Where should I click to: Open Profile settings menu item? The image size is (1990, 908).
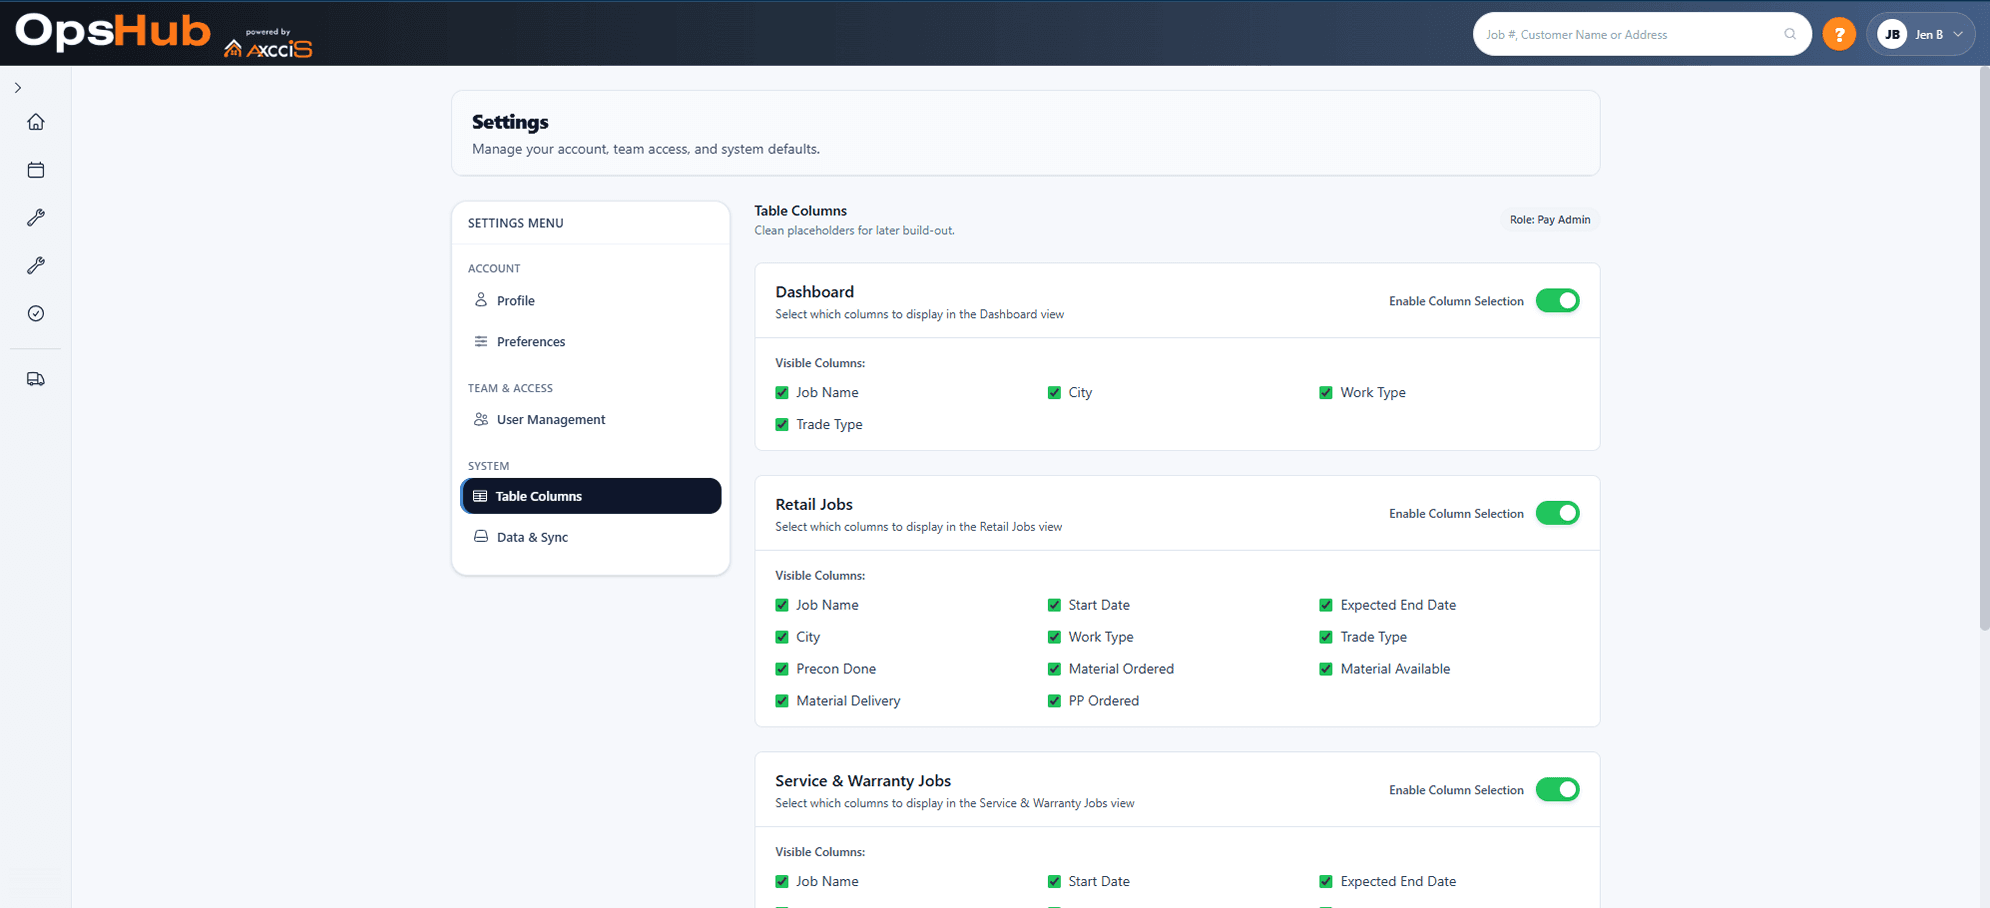coord(515,301)
